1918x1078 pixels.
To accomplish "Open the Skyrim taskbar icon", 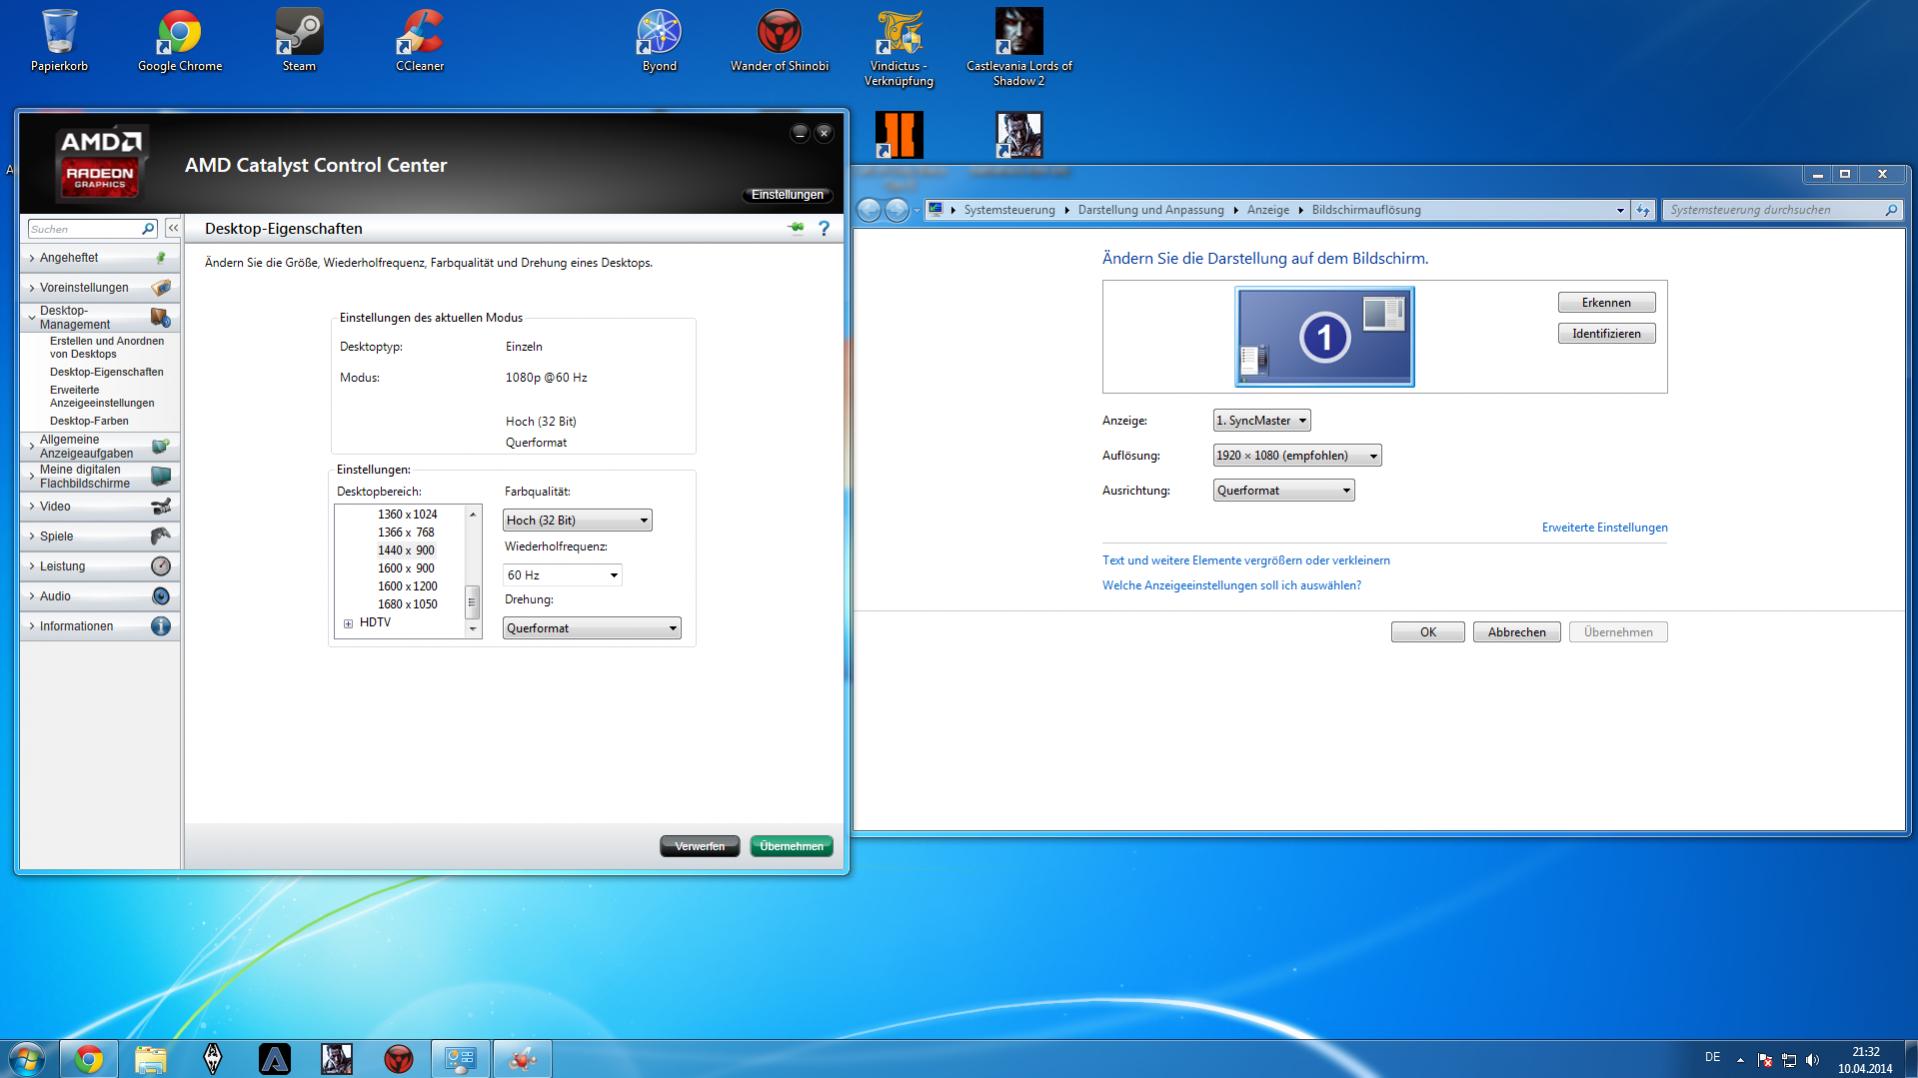I will pyautogui.click(x=212, y=1059).
